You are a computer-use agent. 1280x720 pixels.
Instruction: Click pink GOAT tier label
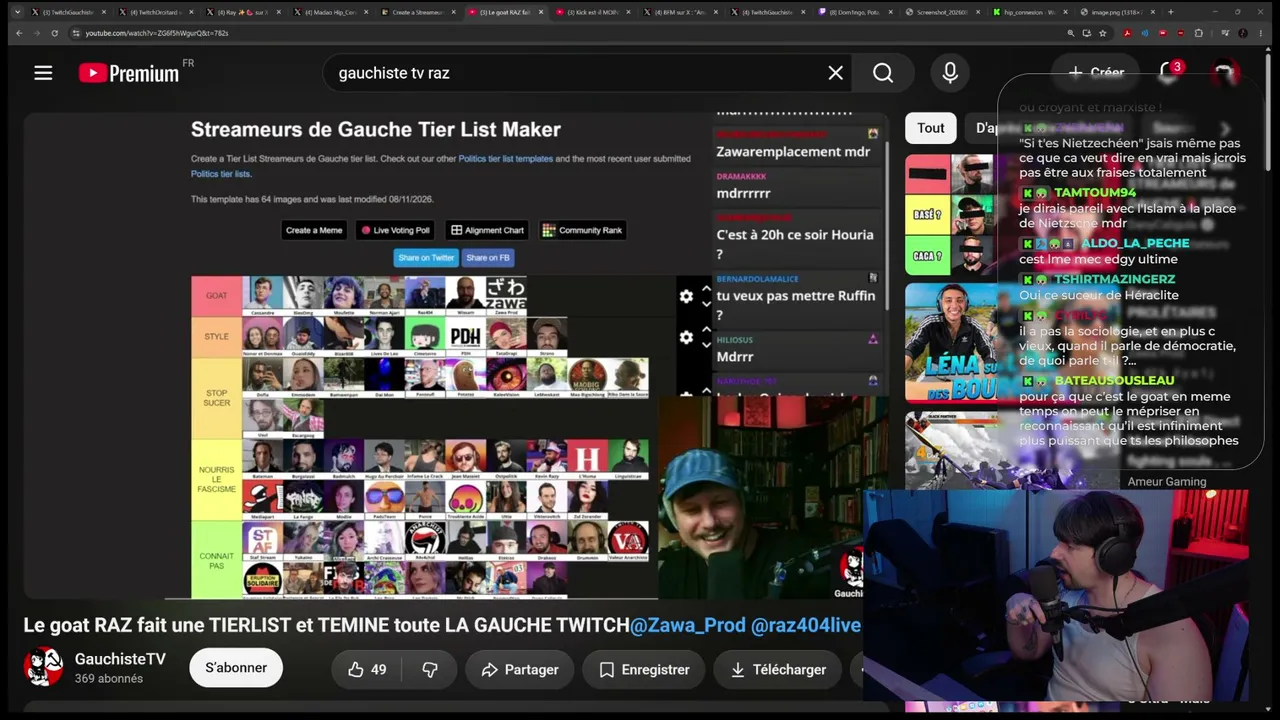click(216, 295)
